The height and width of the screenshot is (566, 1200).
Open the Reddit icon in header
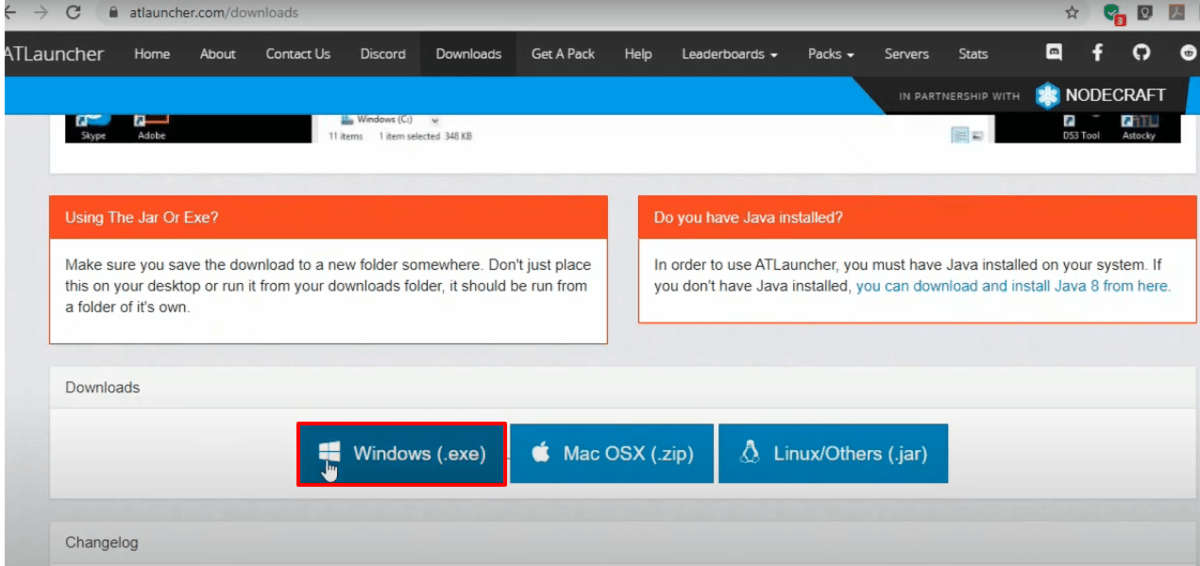click(1188, 54)
